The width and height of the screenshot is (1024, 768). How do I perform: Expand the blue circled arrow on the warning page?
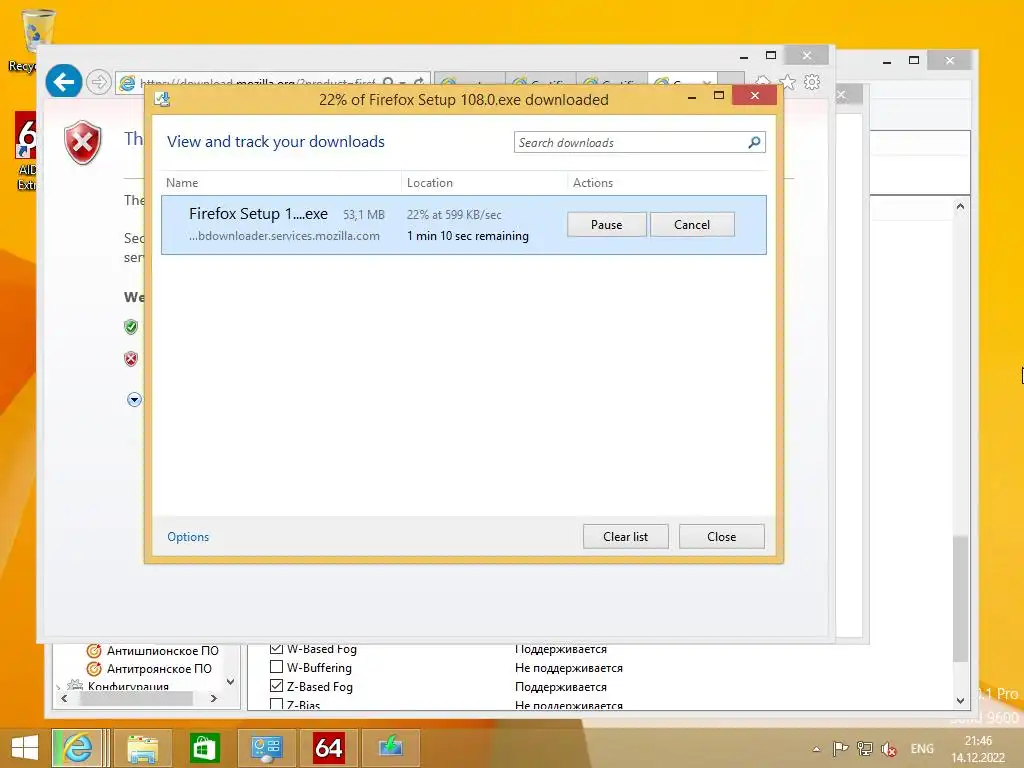tap(134, 400)
